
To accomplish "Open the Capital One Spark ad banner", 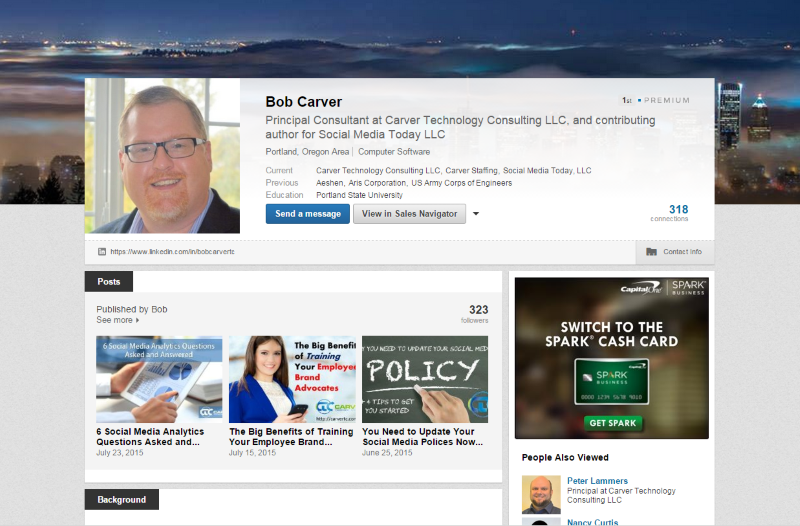I will point(612,358).
